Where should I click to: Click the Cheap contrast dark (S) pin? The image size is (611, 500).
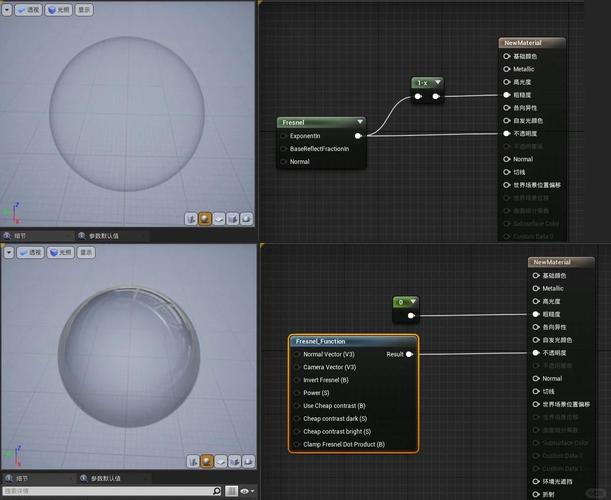tap(297, 419)
